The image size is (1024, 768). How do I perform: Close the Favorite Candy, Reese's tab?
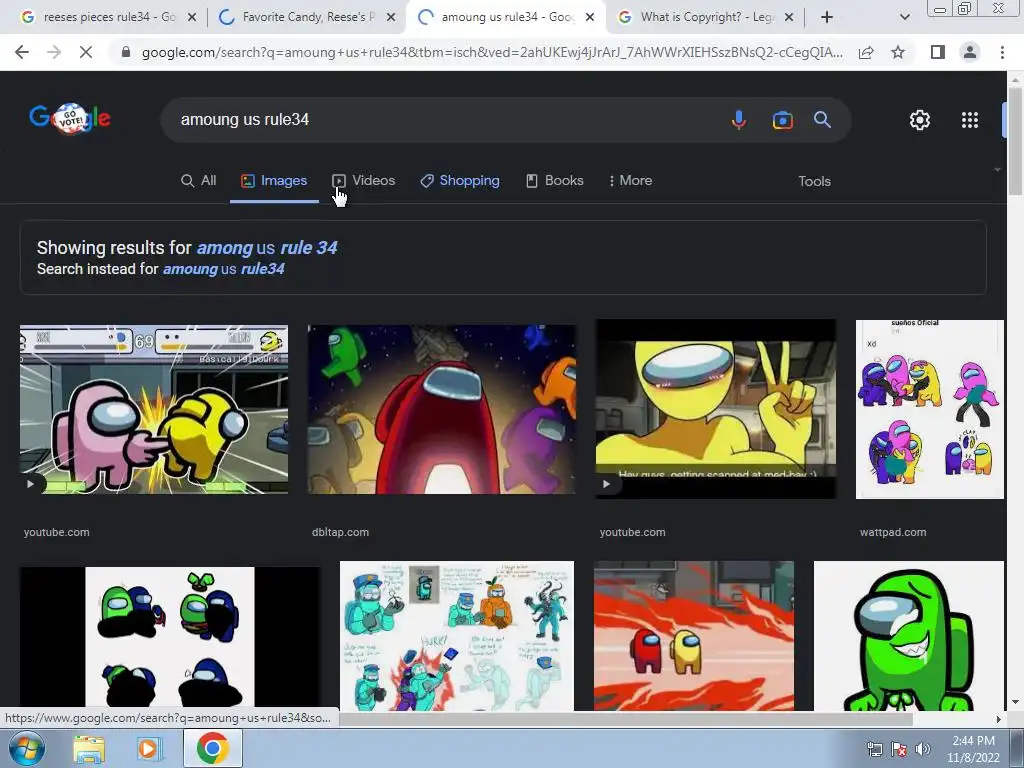coord(391,18)
